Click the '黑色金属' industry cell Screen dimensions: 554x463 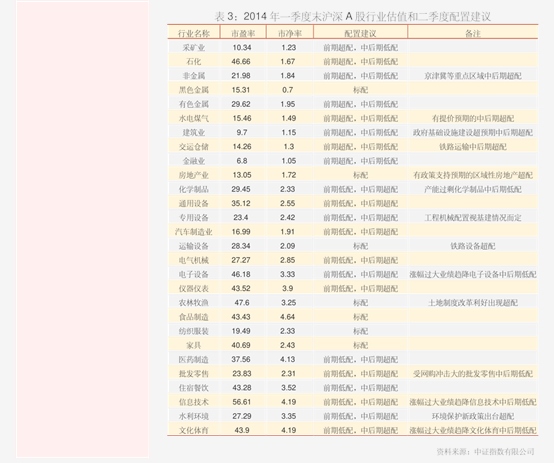point(194,90)
